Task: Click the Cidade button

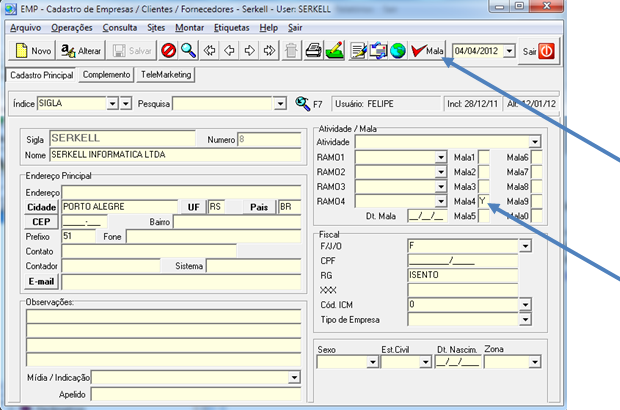Action: [x=42, y=207]
